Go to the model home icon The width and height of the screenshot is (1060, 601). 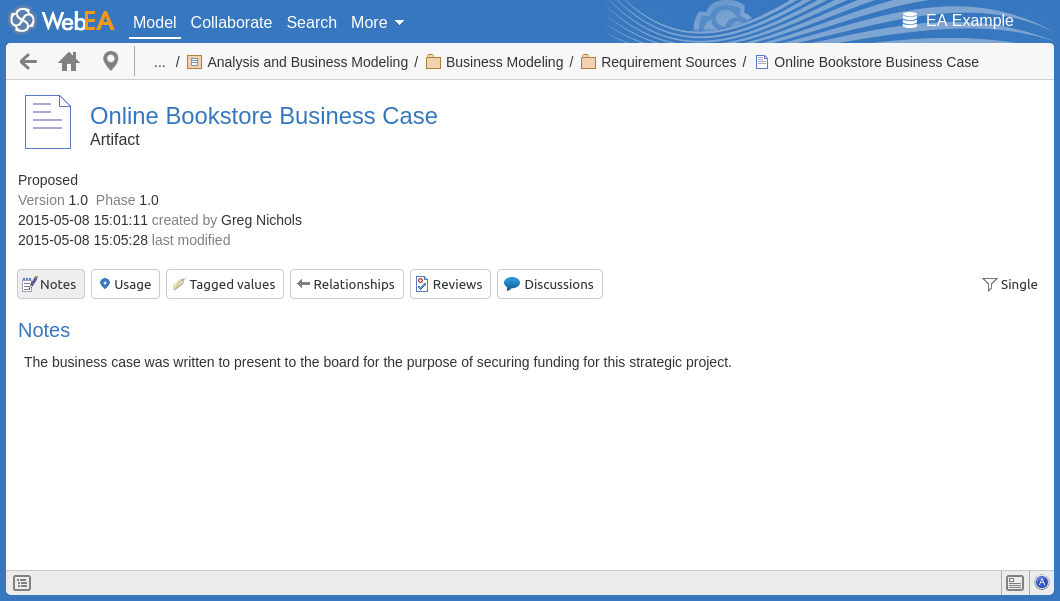click(x=69, y=62)
